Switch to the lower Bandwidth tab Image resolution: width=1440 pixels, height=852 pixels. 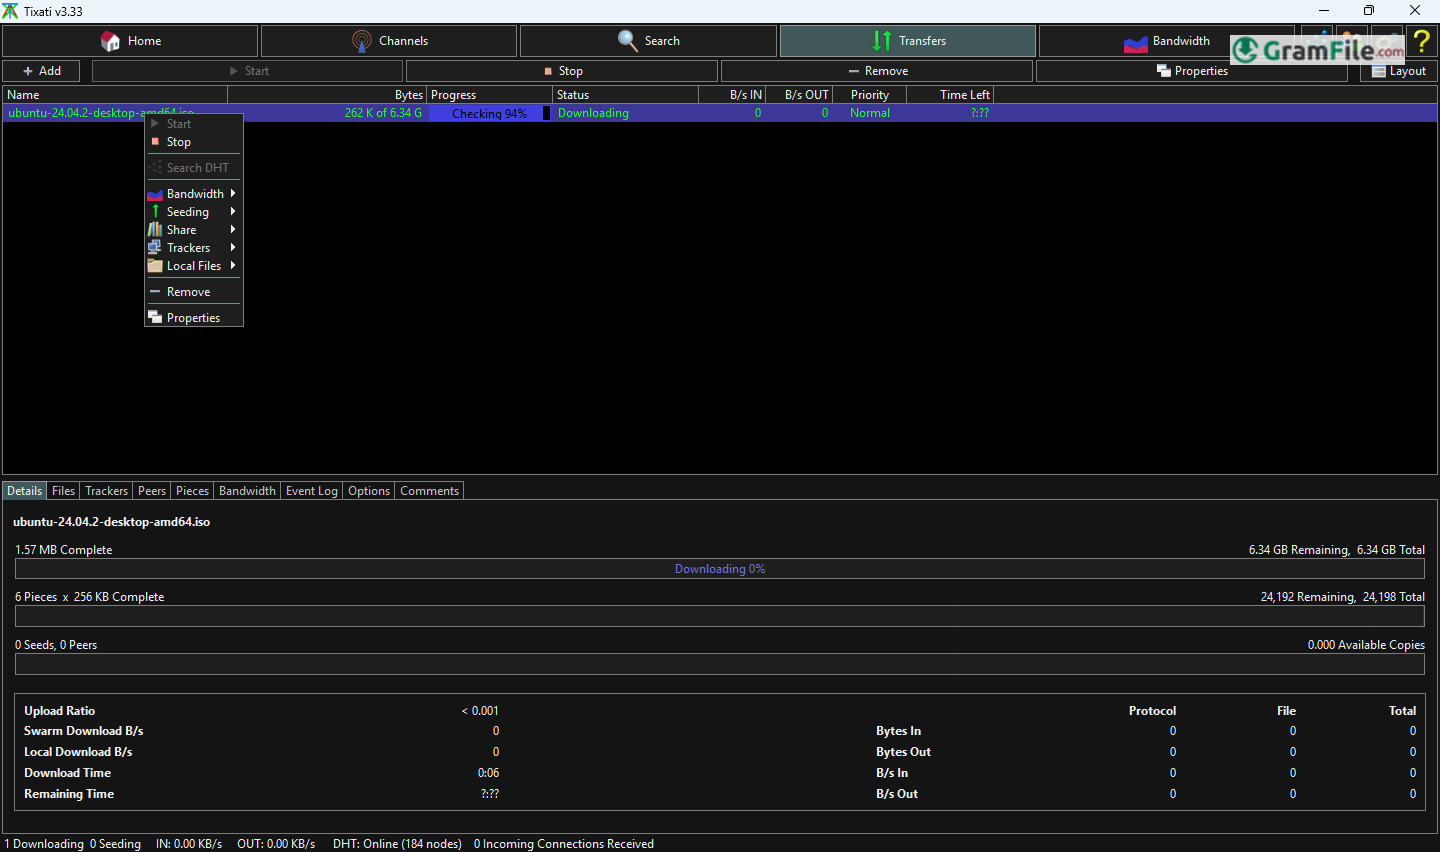point(247,491)
